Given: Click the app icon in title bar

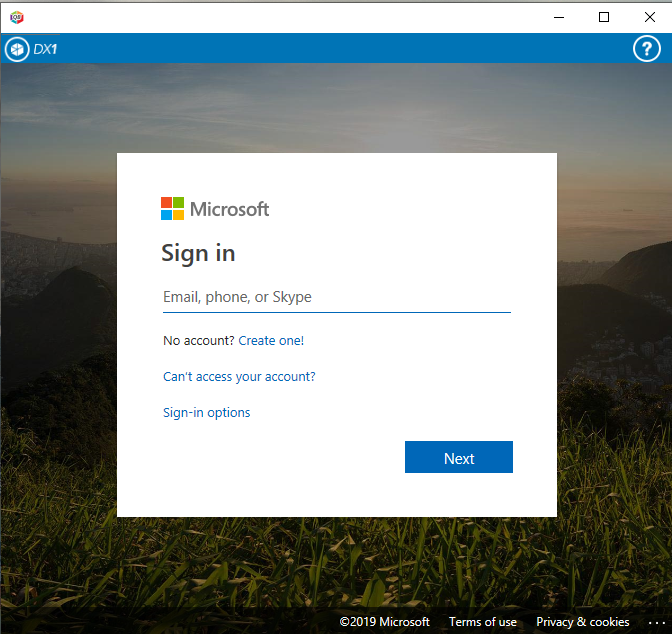Looking at the screenshot, I should point(17,17).
